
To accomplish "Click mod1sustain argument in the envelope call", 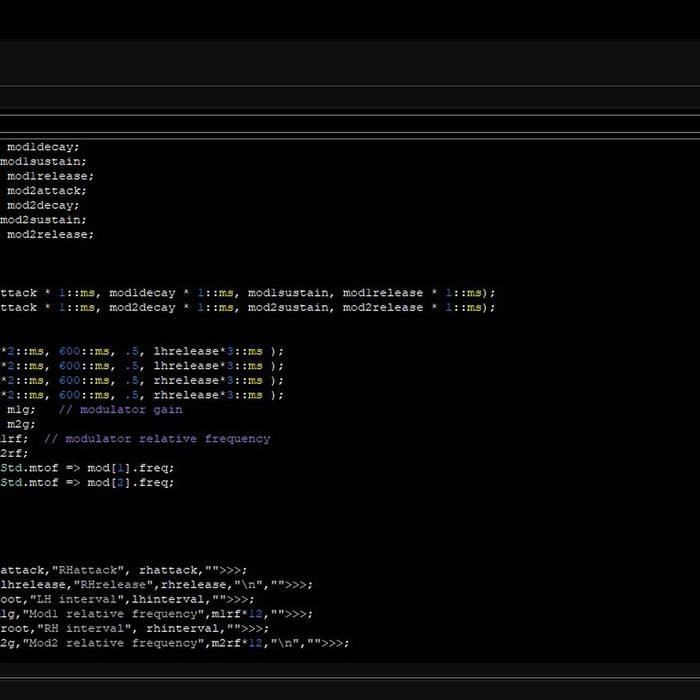I will coord(288,293).
